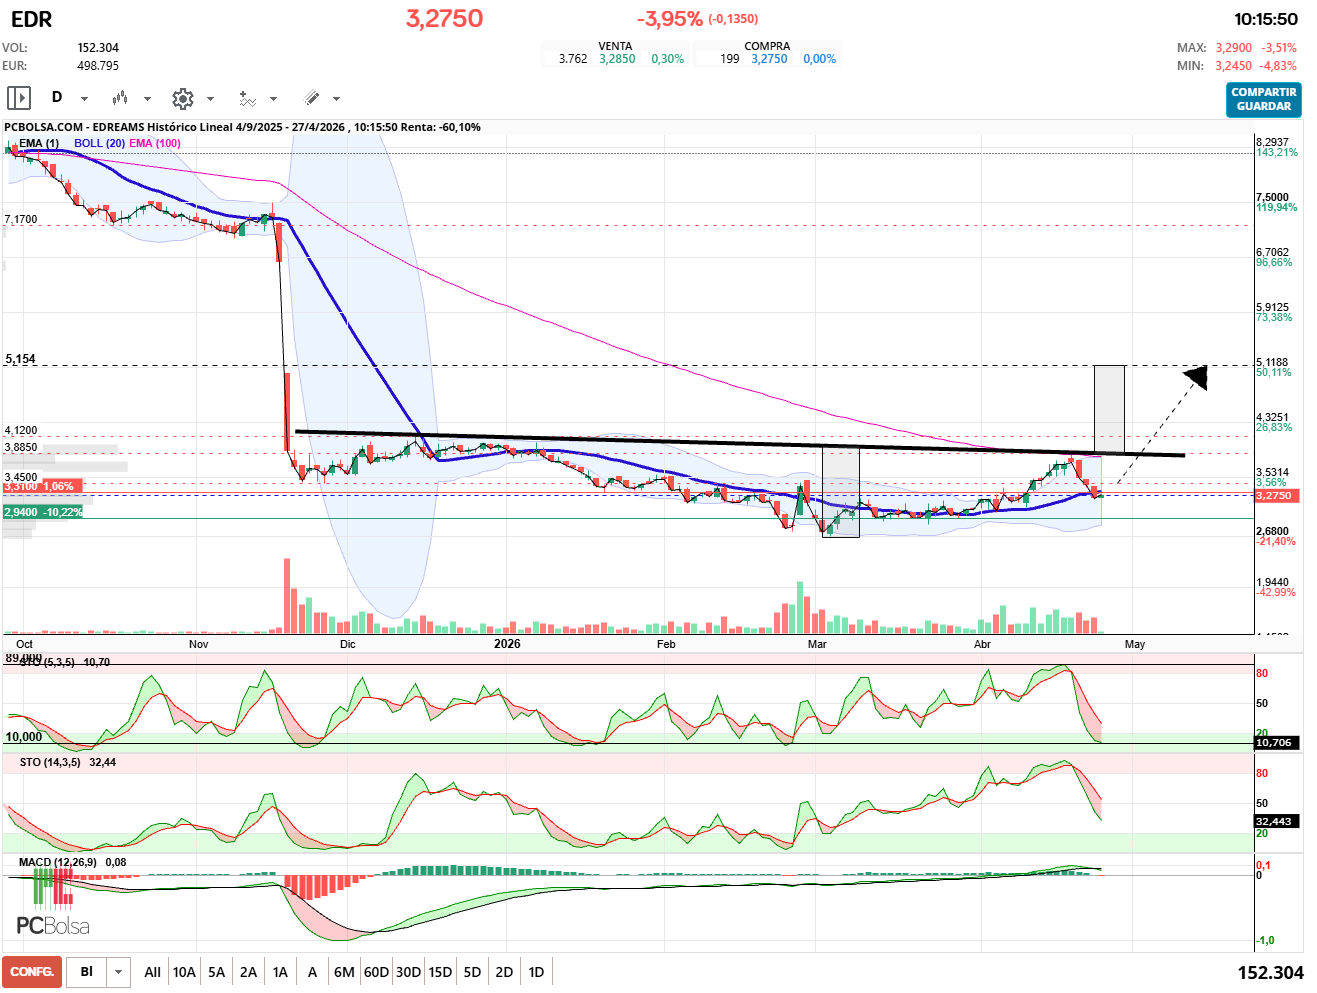This screenshot has height=993, width=1317.
Task: Select the drawing pencil tool
Action: click(311, 98)
